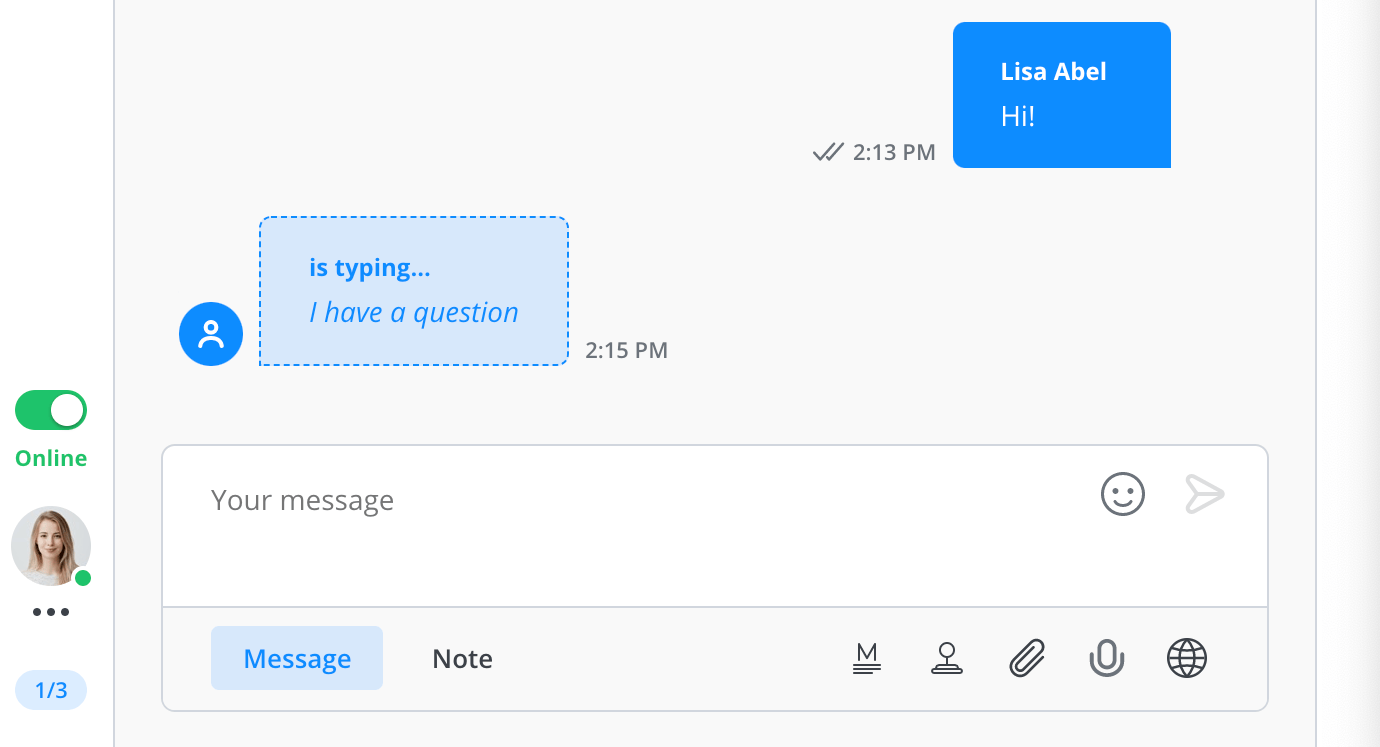Click the agent profile picture
The image size is (1380, 747).
pyautogui.click(x=51, y=546)
